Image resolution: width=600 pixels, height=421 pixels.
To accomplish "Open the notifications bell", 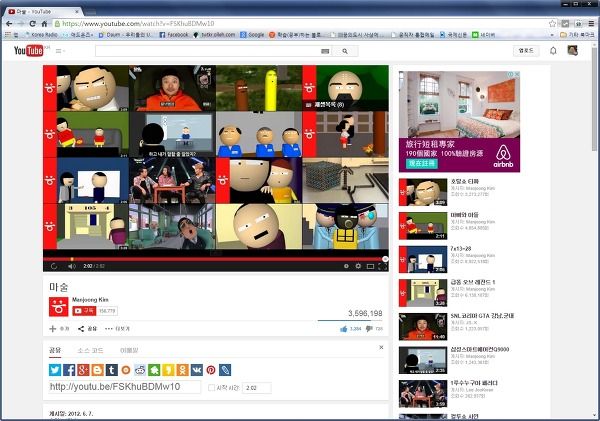I will (x=553, y=51).
